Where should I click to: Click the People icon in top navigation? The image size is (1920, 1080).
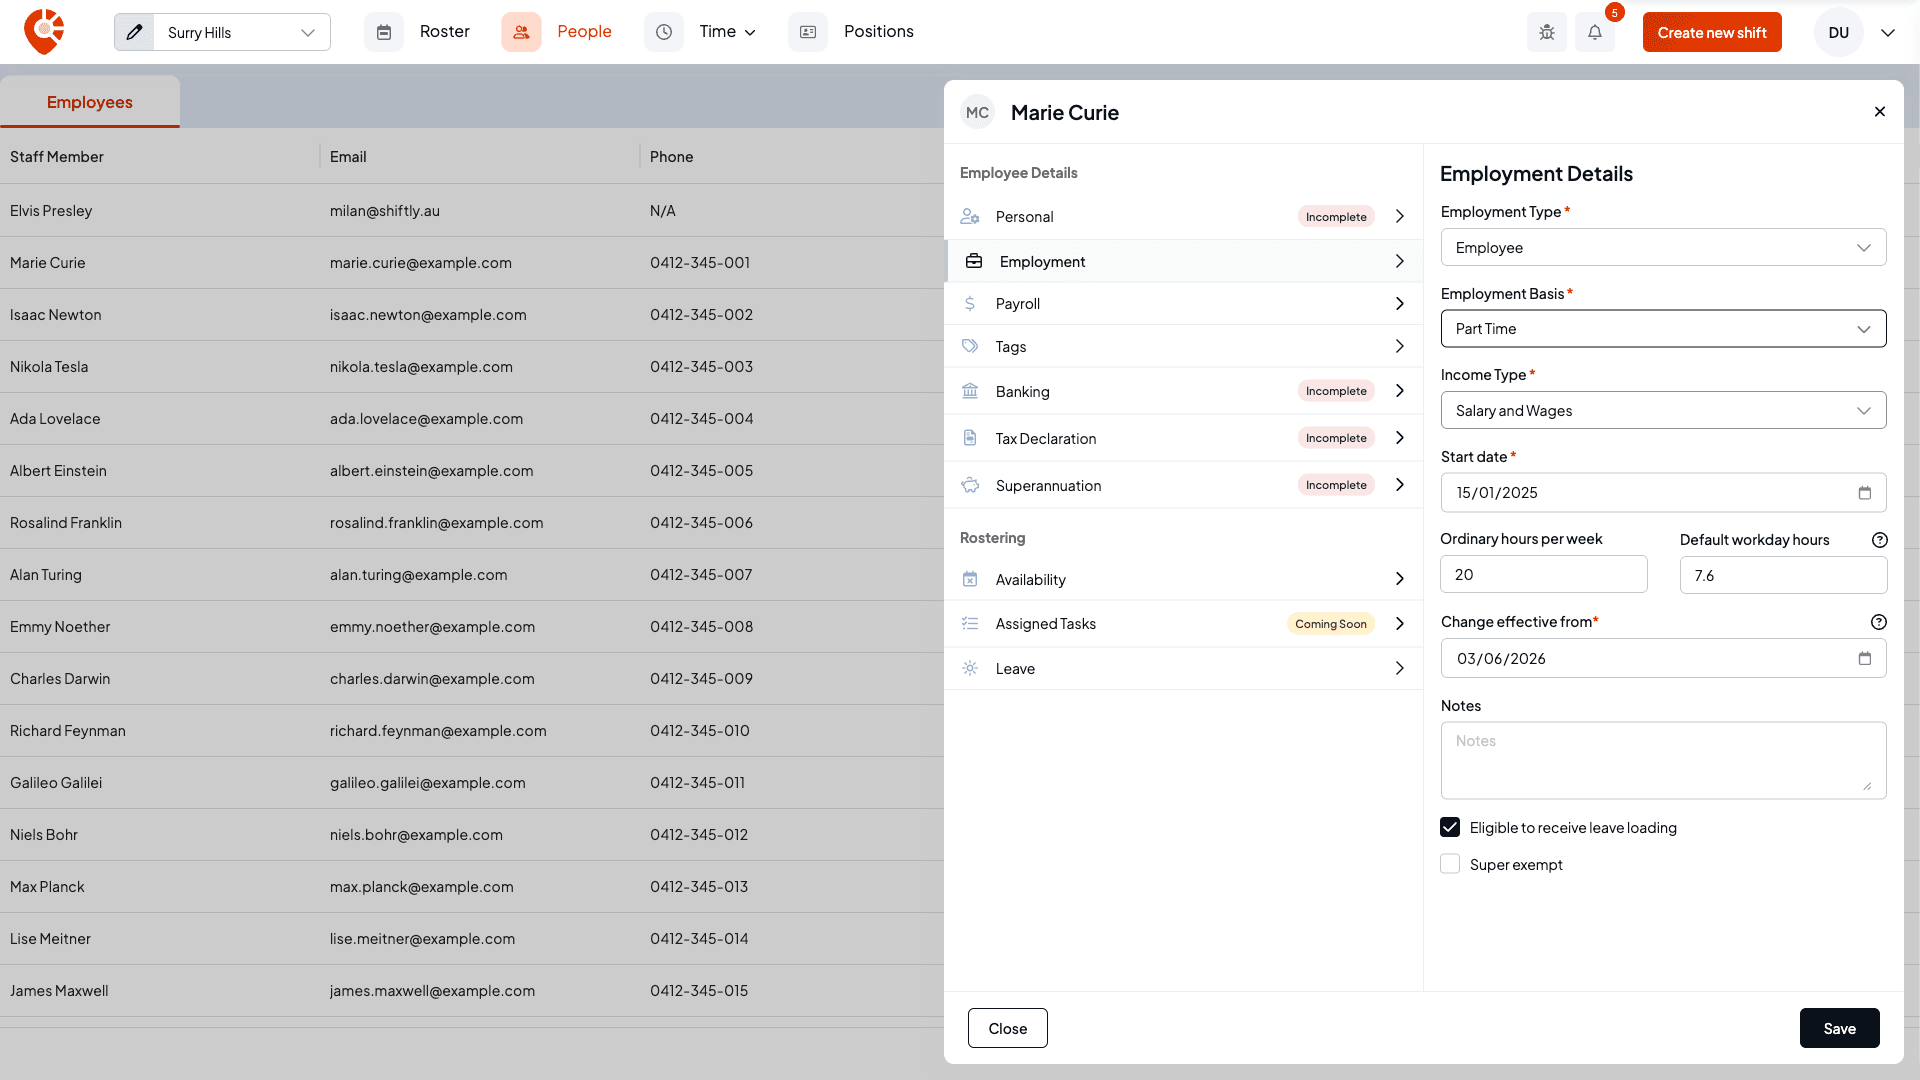tap(521, 32)
